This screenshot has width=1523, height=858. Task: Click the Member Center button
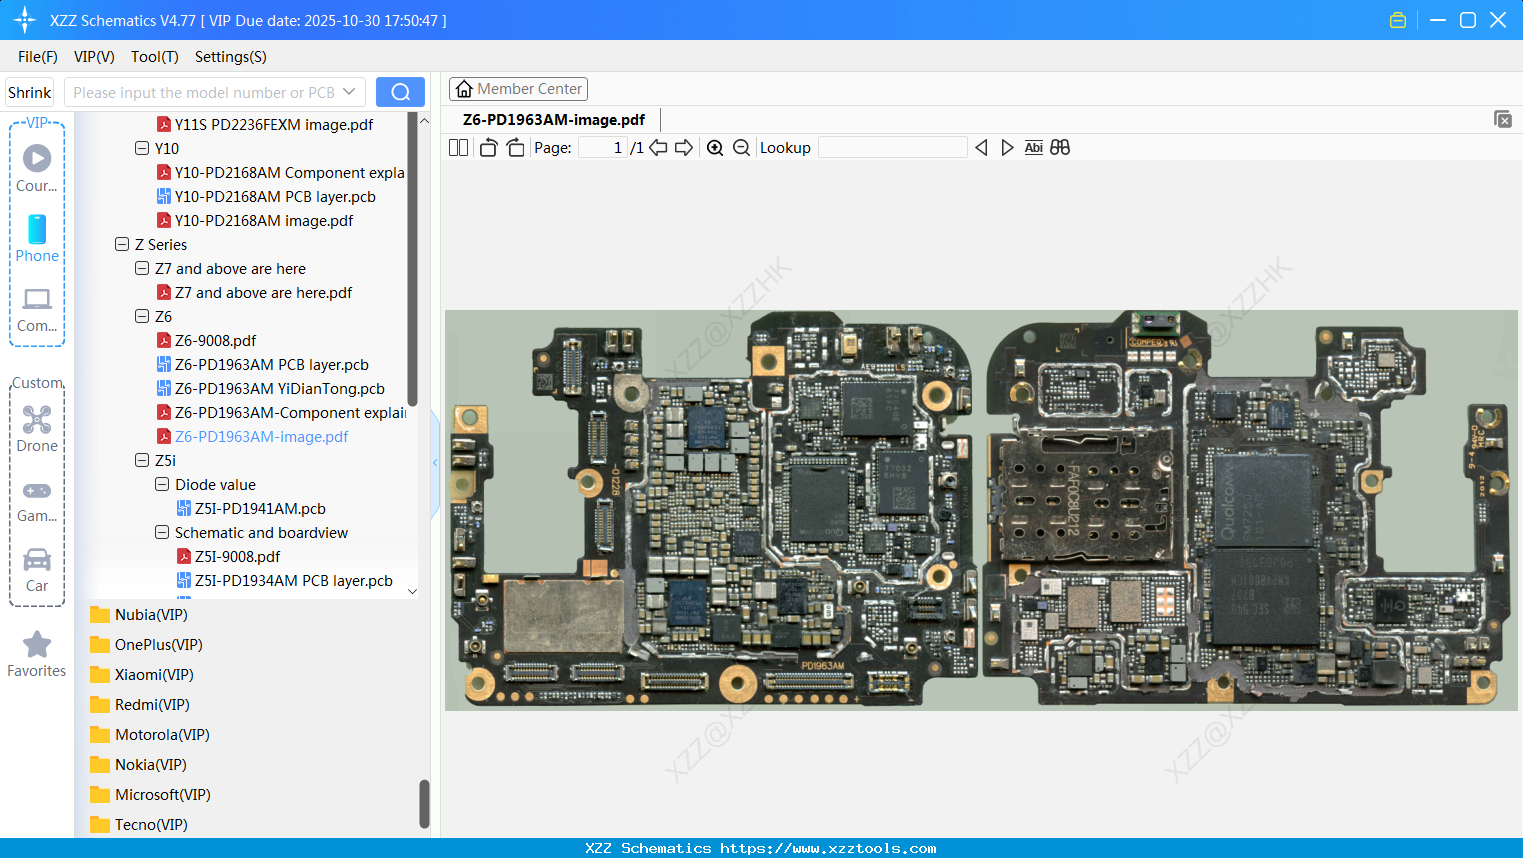tap(518, 89)
